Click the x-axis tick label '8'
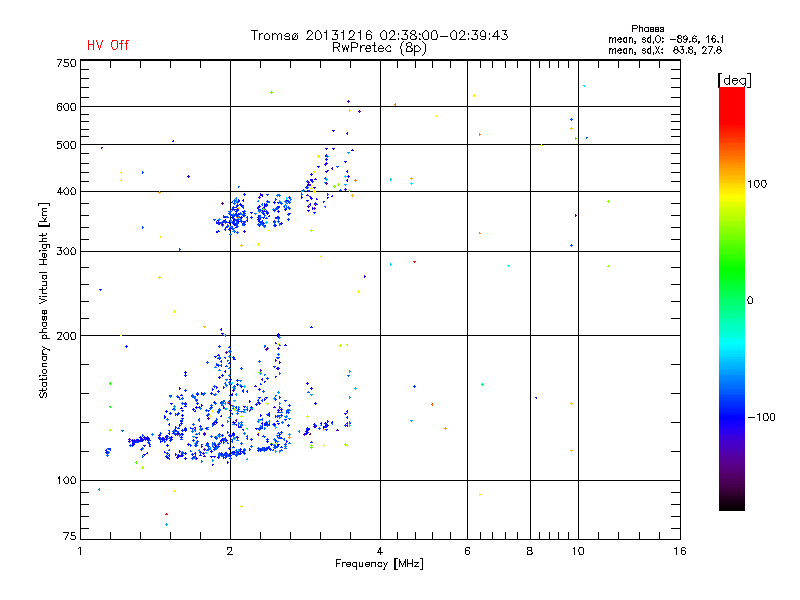 pos(530,551)
